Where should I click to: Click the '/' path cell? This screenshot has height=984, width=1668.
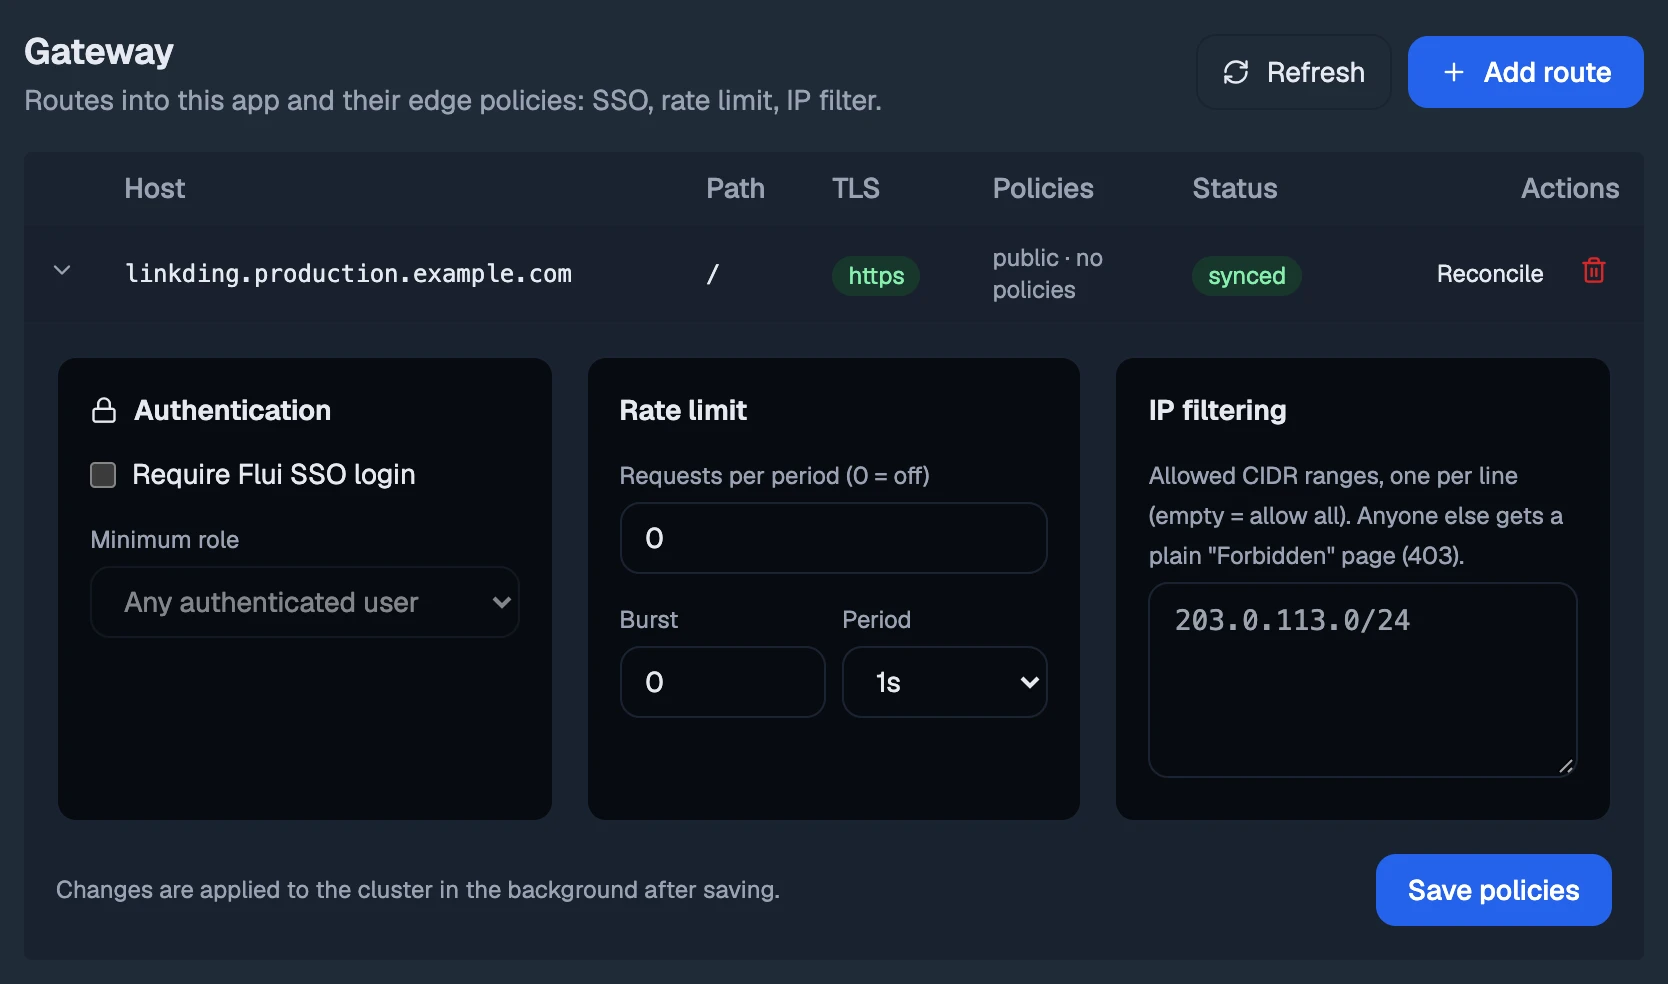point(712,274)
